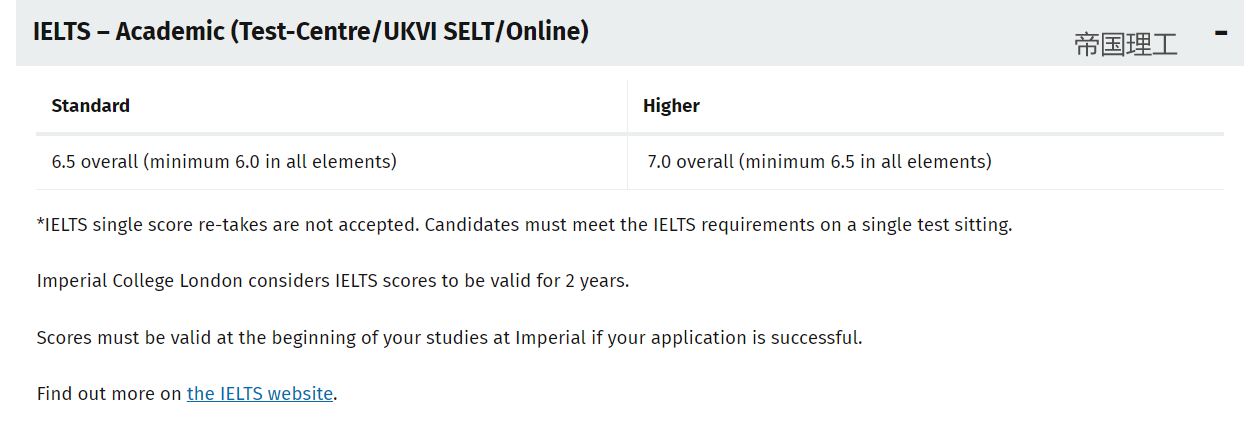
Task: Click the IELTS – Academic accordion heading
Action: click(310, 32)
